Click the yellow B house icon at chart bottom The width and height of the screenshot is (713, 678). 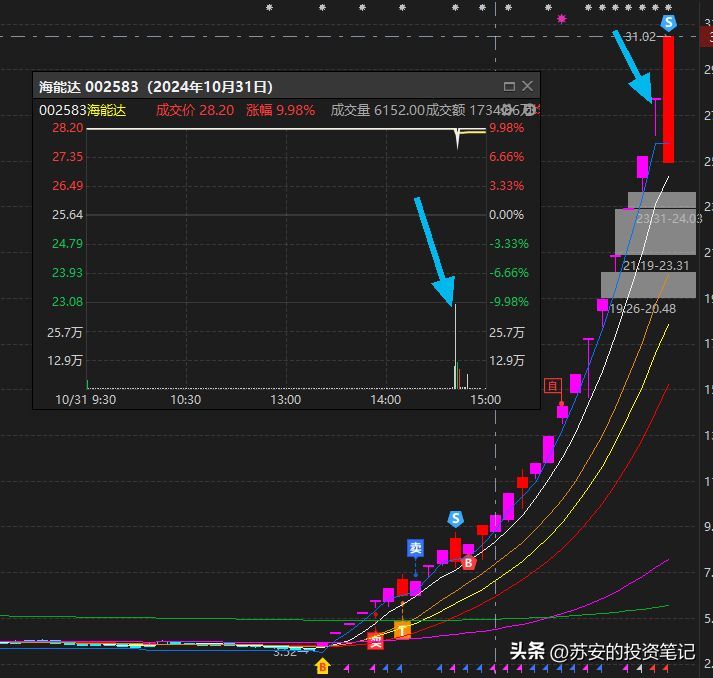(323, 664)
